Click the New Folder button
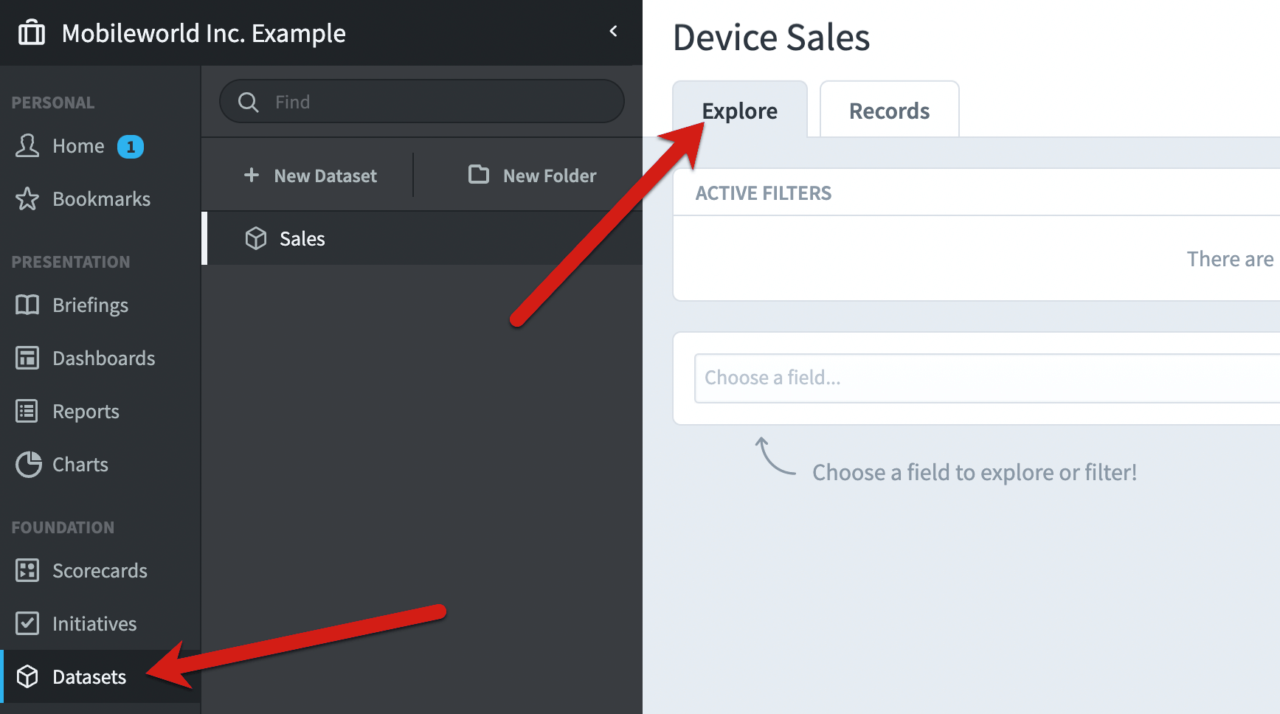Viewport: 1280px width, 714px height. (532, 176)
